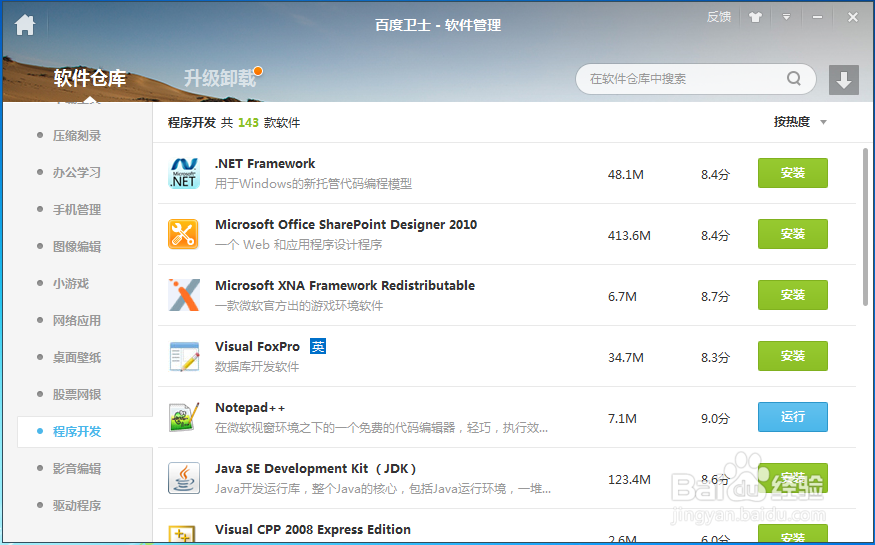This screenshot has height=545, width=875.
Task: Switch to the 升级卸载 tab
Action: [x=220, y=78]
